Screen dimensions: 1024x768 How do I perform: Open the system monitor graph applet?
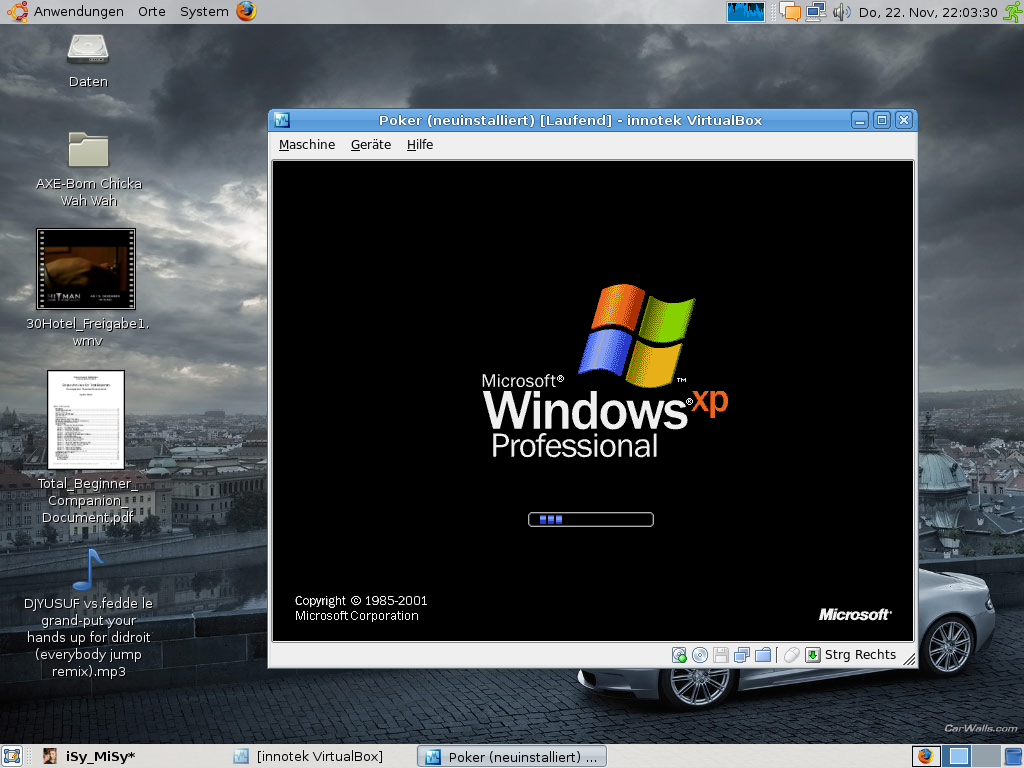click(745, 12)
